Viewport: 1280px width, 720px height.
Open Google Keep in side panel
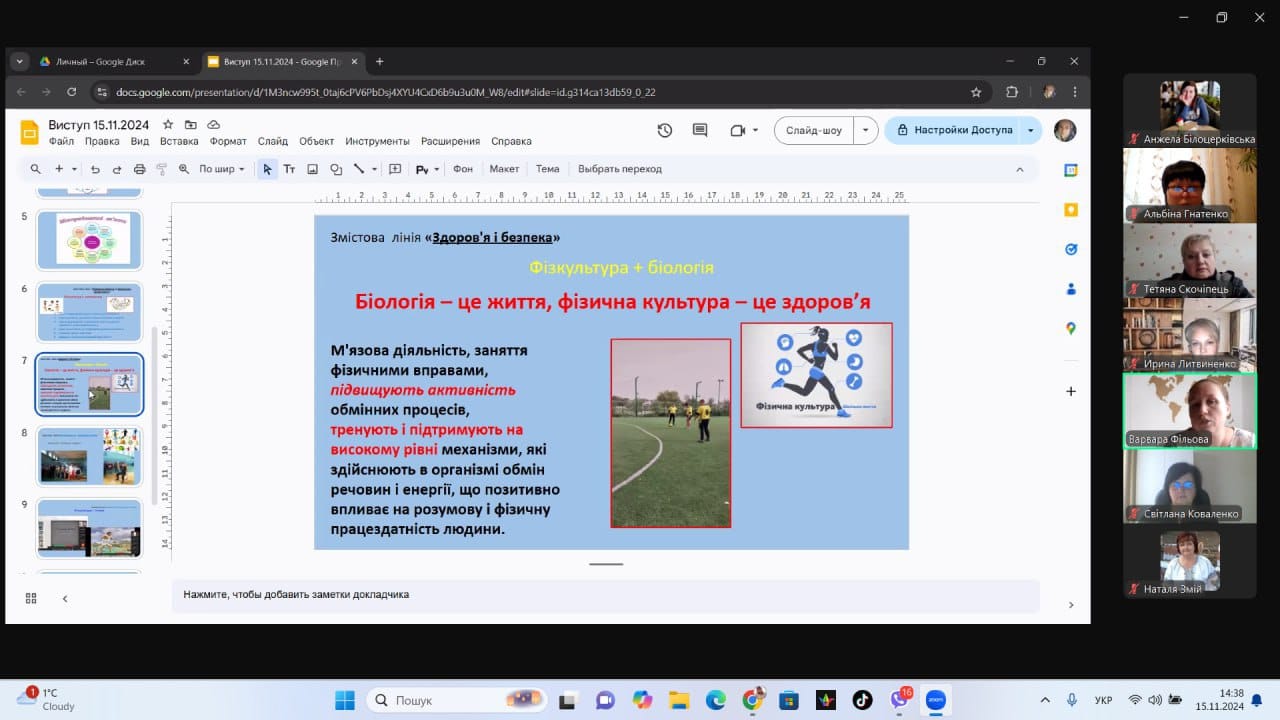[1071, 210]
